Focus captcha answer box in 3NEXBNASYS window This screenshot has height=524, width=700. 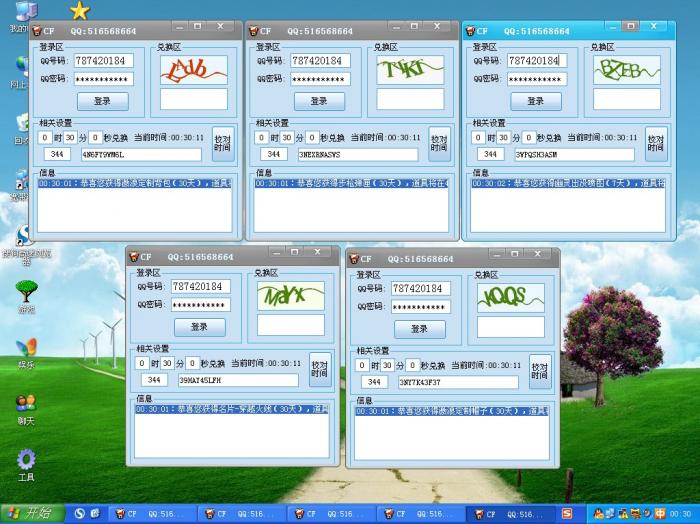(410, 99)
